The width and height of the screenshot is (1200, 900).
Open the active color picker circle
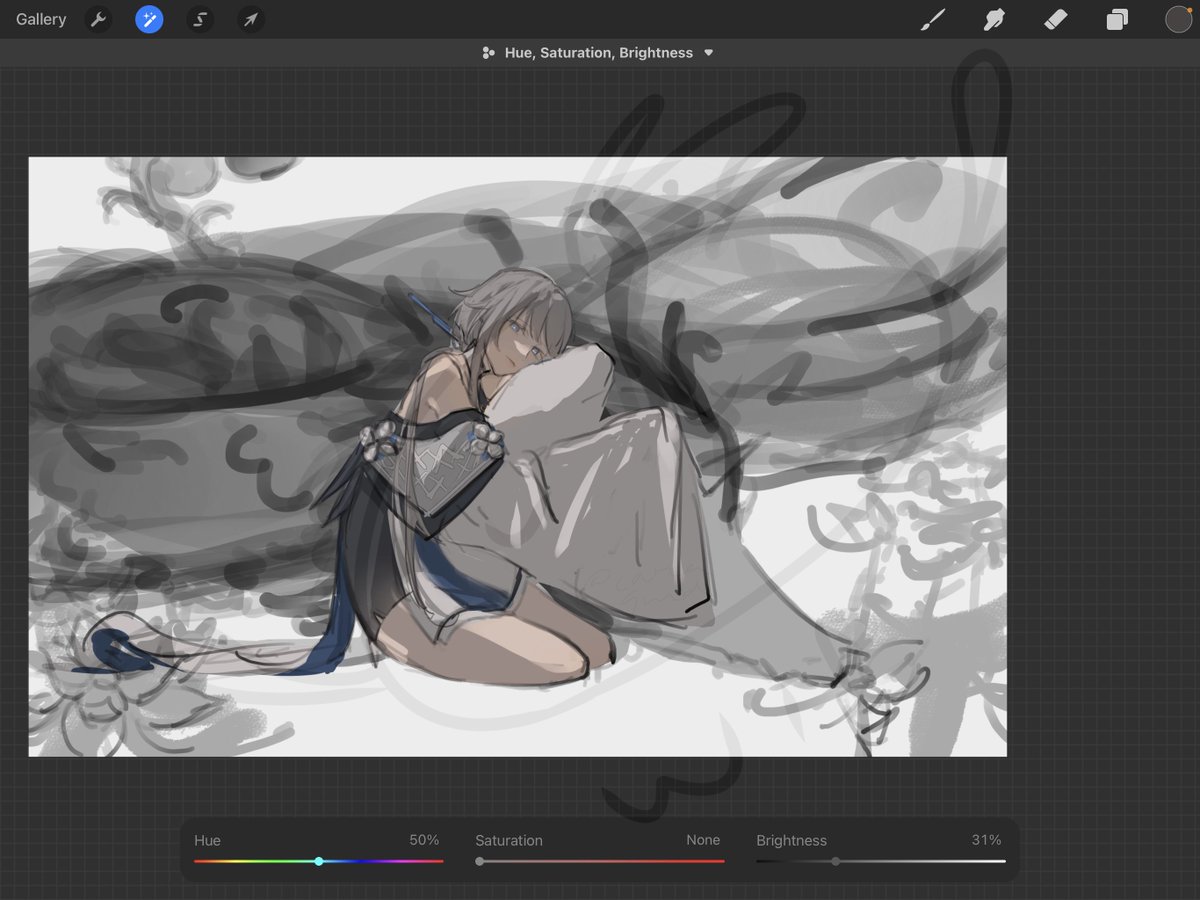(1178, 19)
